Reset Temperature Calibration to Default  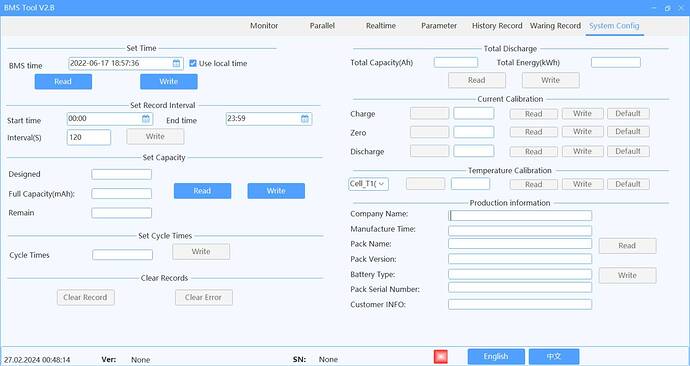628,184
